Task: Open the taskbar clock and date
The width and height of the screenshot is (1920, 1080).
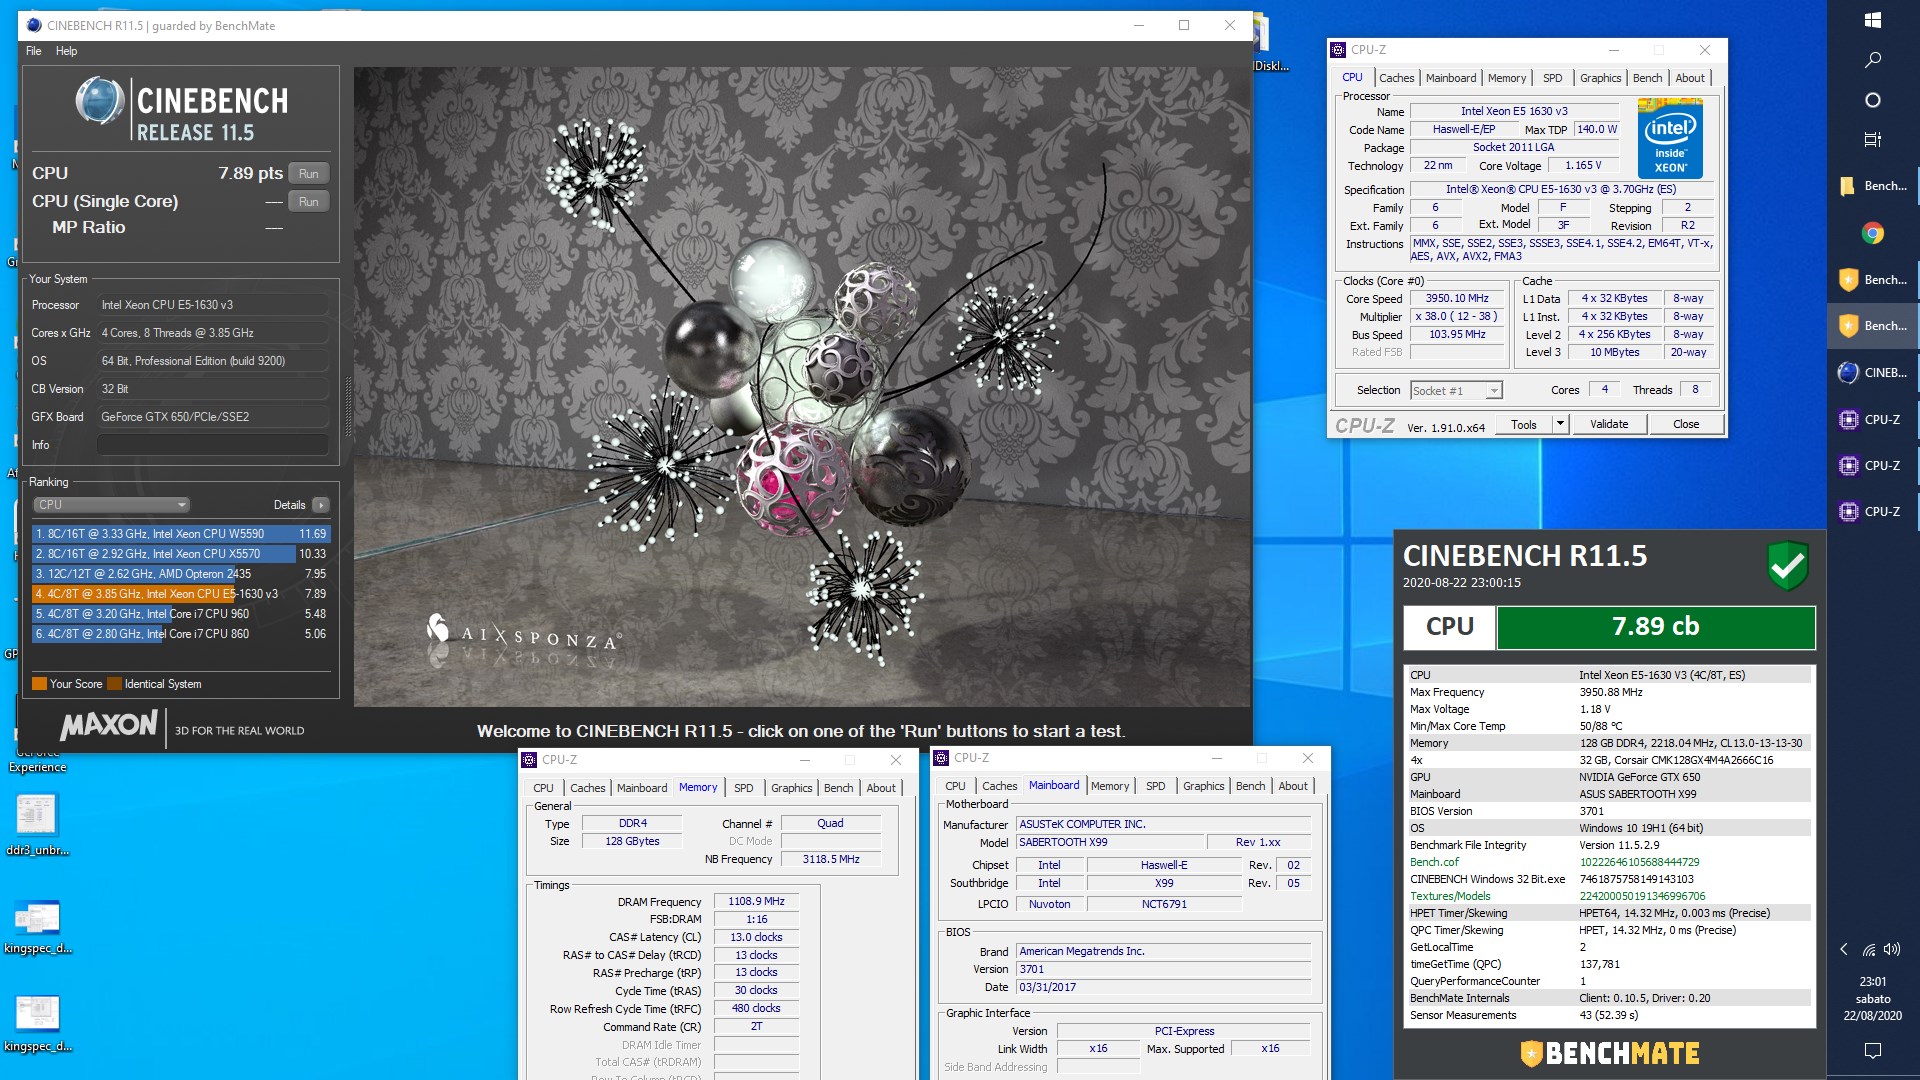Action: (x=1873, y=998)
